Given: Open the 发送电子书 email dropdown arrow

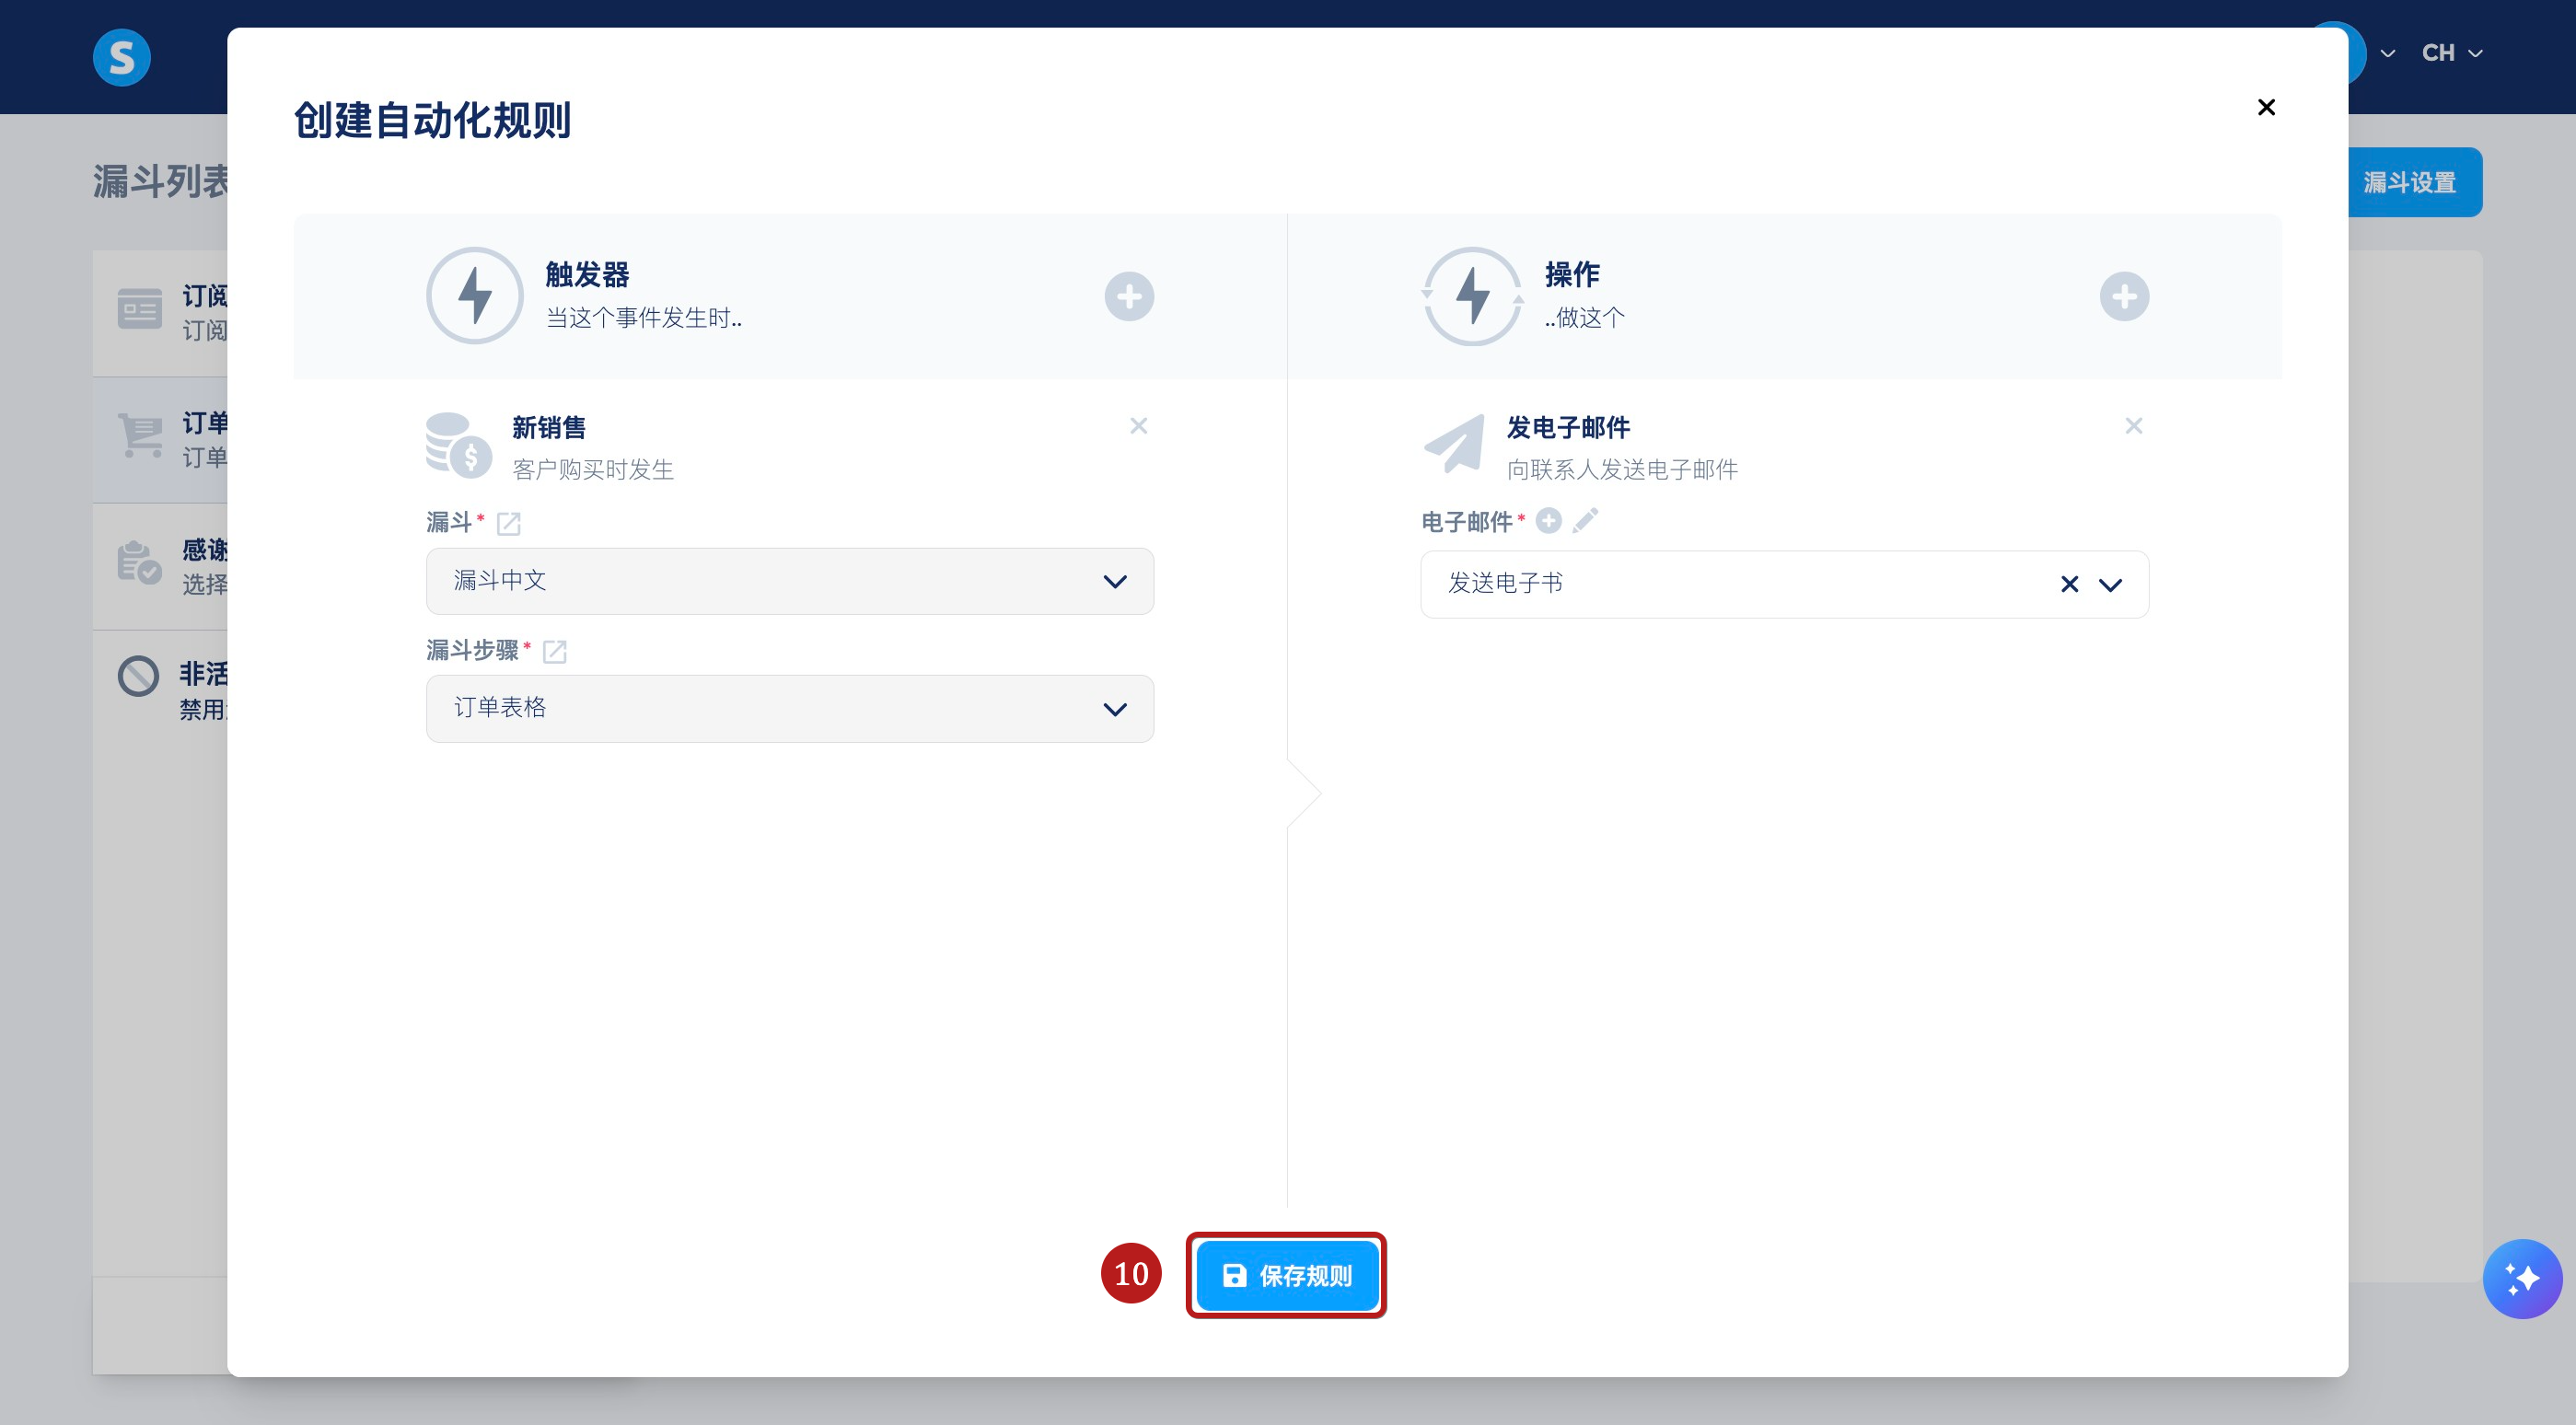Looking at the screenshot, I should (2110, 585).
